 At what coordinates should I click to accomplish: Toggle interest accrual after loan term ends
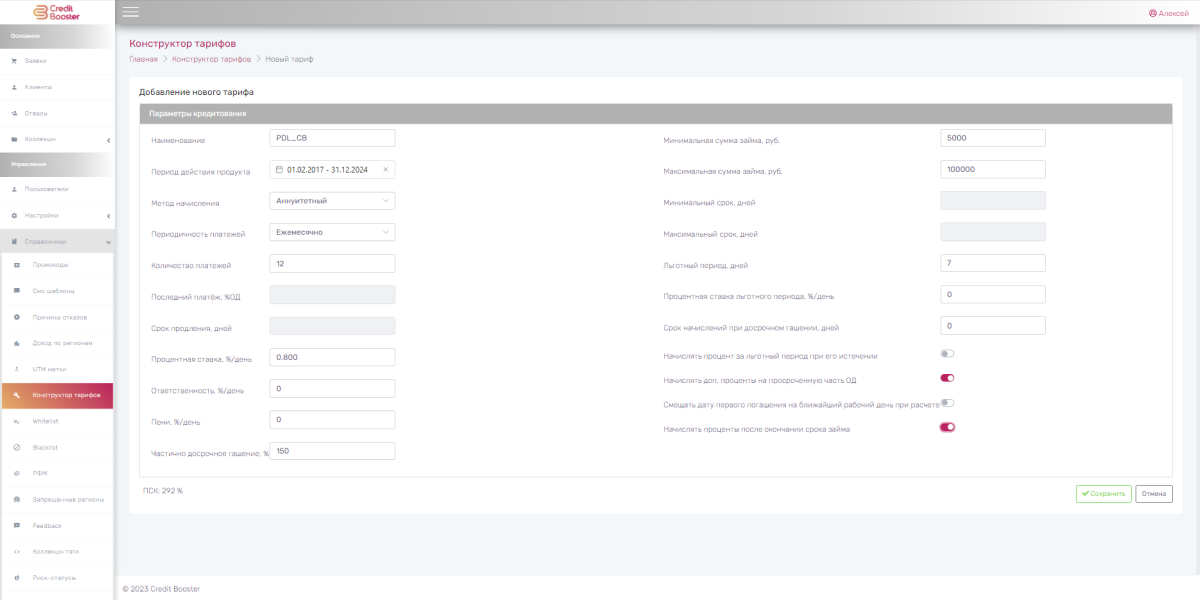(x=947, y=427)
